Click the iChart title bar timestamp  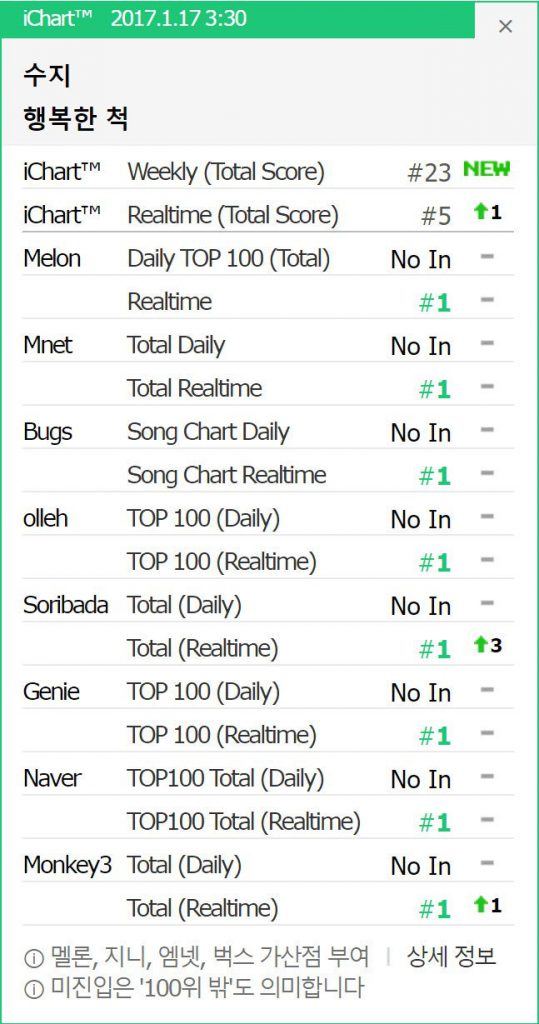pos(178,18)
